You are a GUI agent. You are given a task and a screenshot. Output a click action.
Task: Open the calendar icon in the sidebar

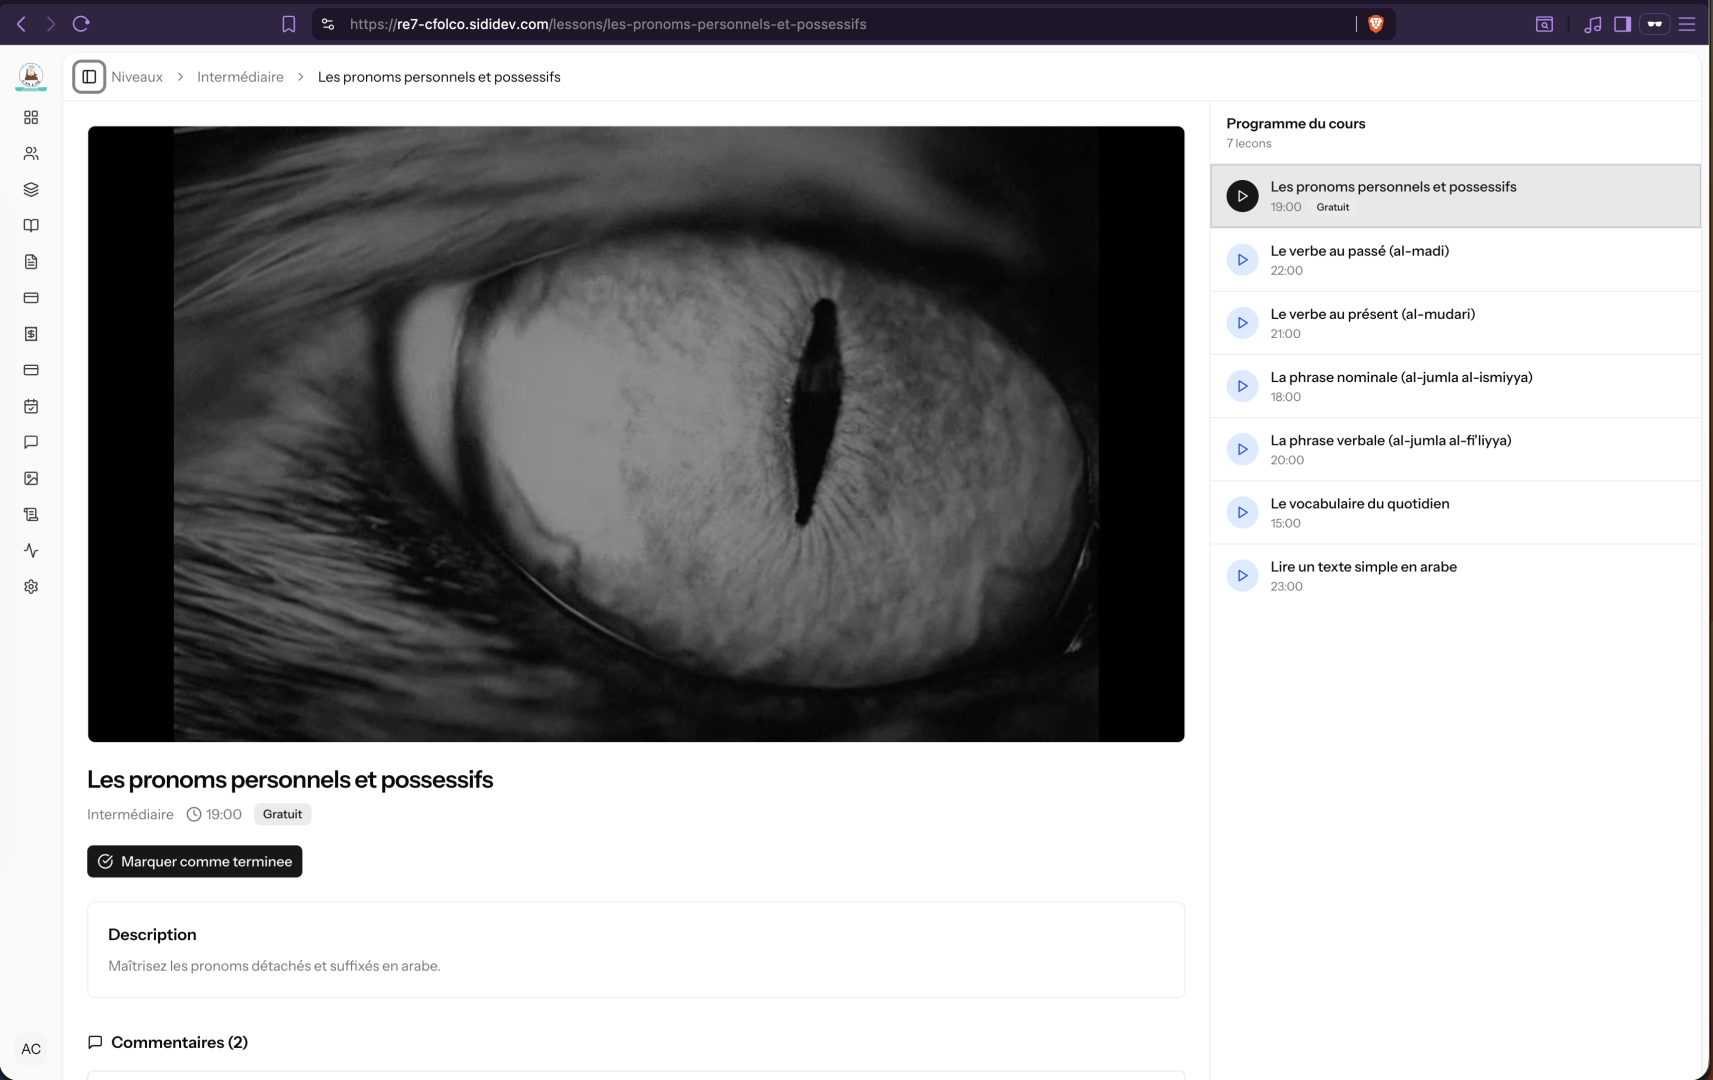[x=31, y=406]
